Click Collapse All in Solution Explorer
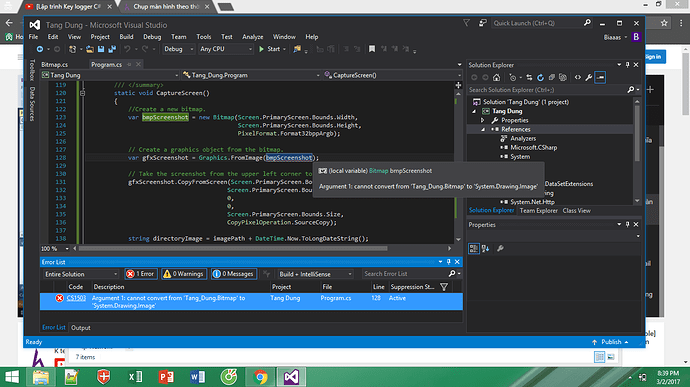 tap(551, 77)
